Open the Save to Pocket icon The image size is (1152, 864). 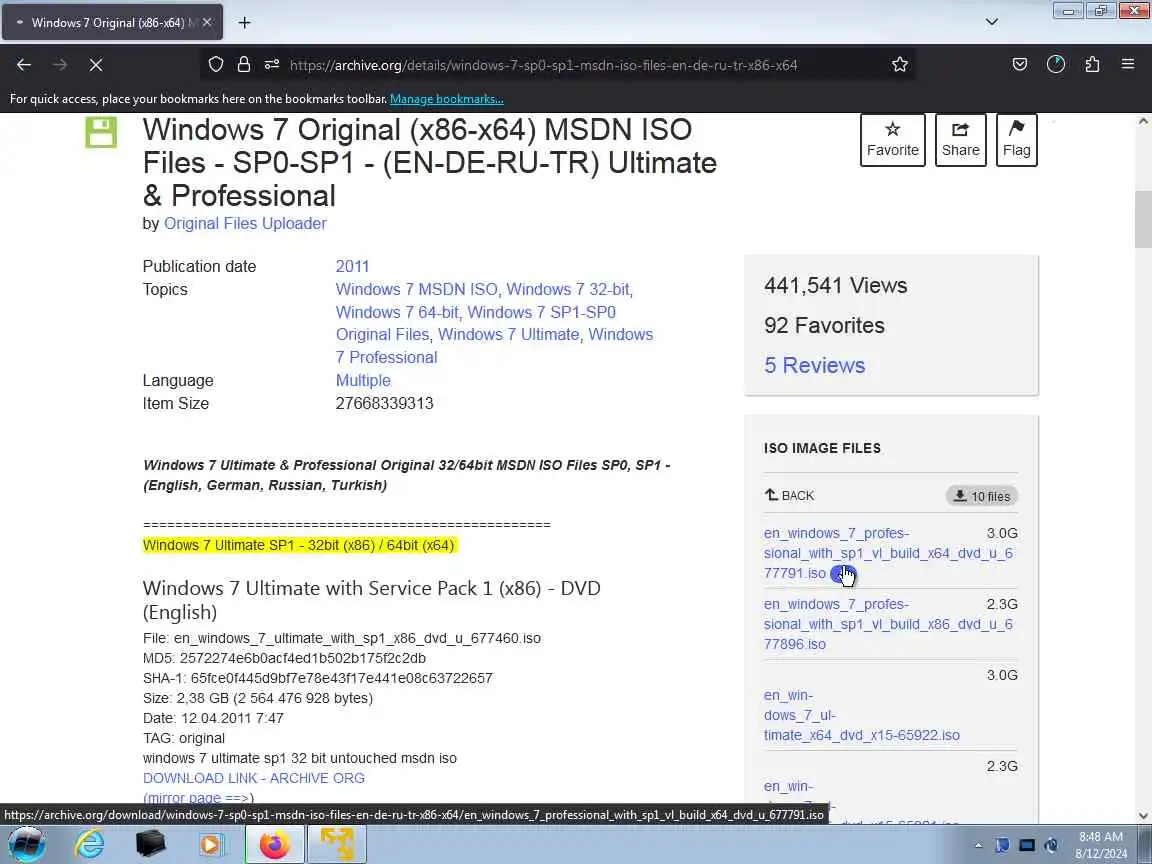[1020, 65]
